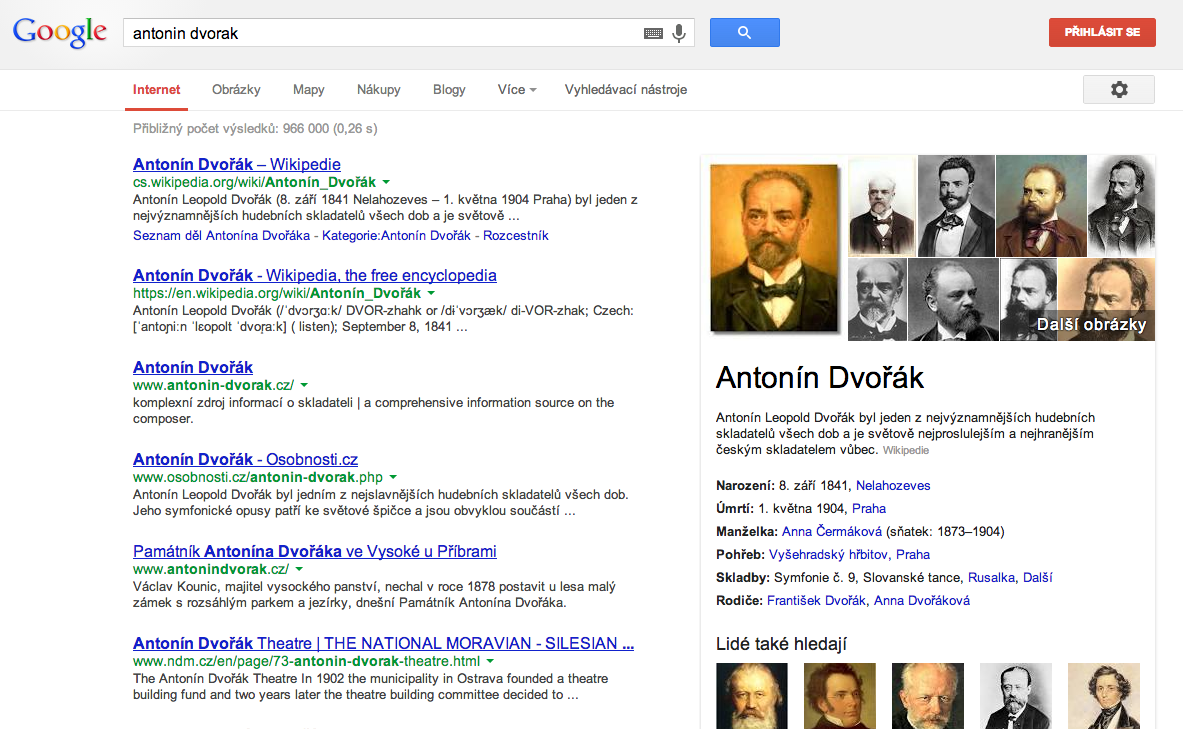Screen dimensions: 1183x729
Task: Open Vyhledávací nástroje
Action: click(x=625, y=90)
